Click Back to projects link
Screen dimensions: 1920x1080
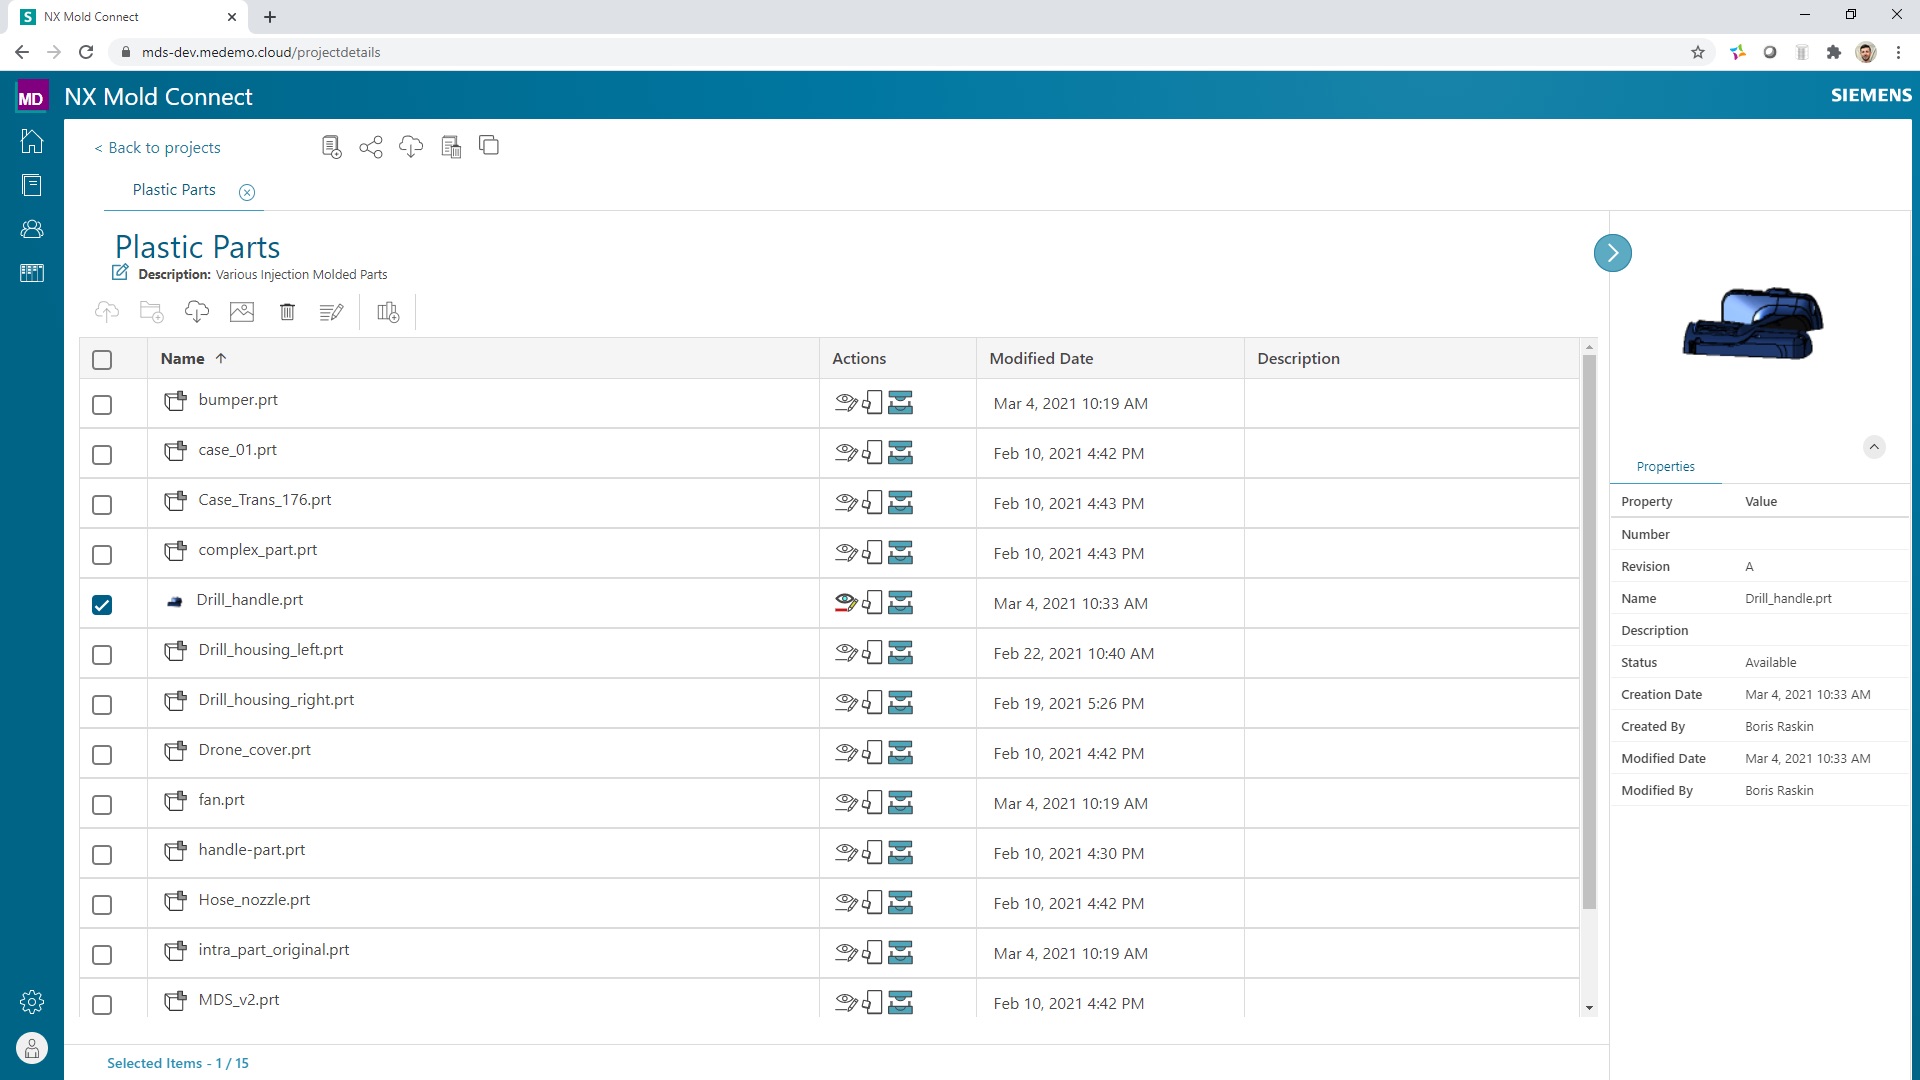(x=157, y=148)
